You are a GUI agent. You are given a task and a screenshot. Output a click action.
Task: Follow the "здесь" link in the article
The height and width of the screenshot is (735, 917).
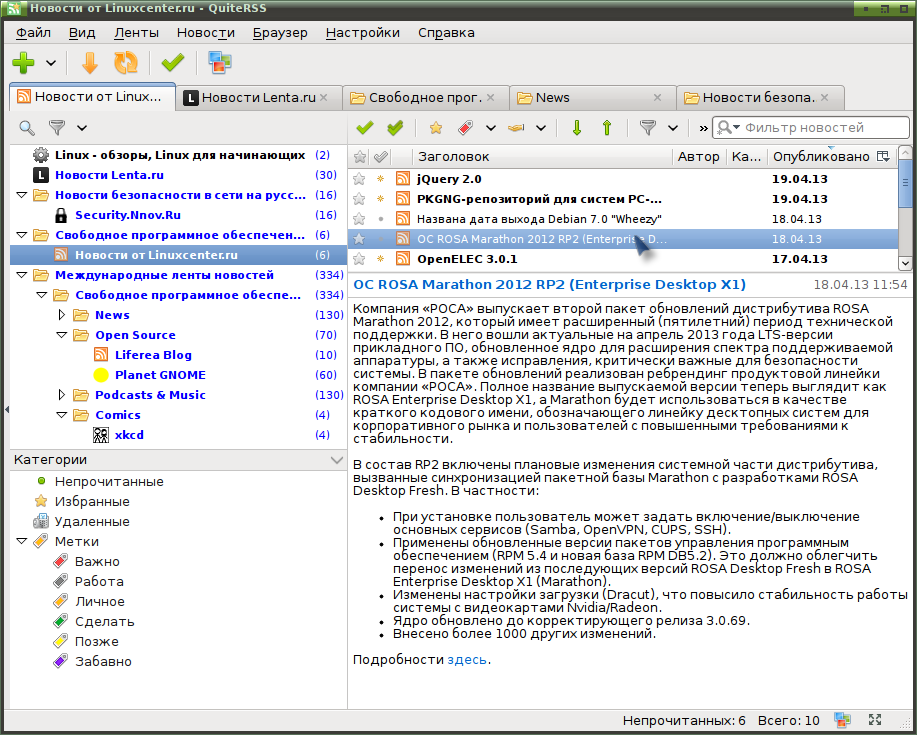tap(467, 660)
